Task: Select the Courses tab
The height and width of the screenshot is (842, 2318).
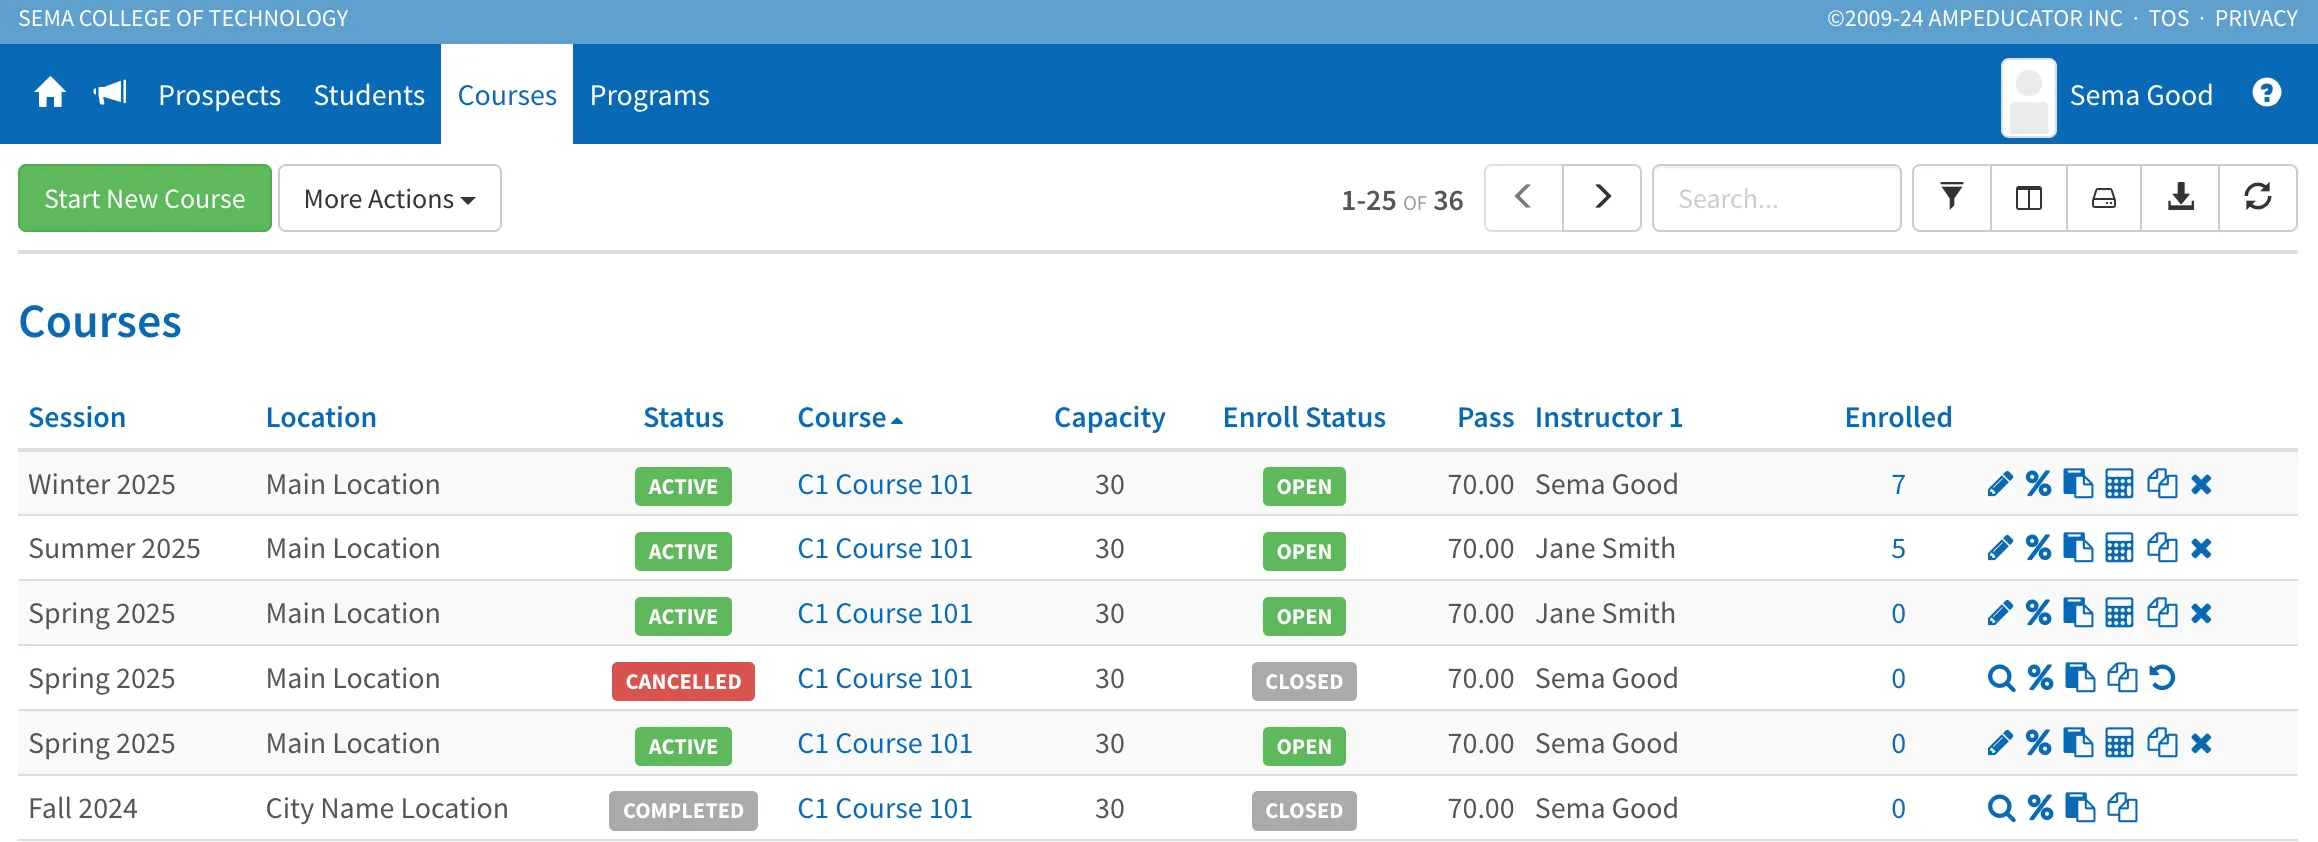Action: (x=507, y=95)
